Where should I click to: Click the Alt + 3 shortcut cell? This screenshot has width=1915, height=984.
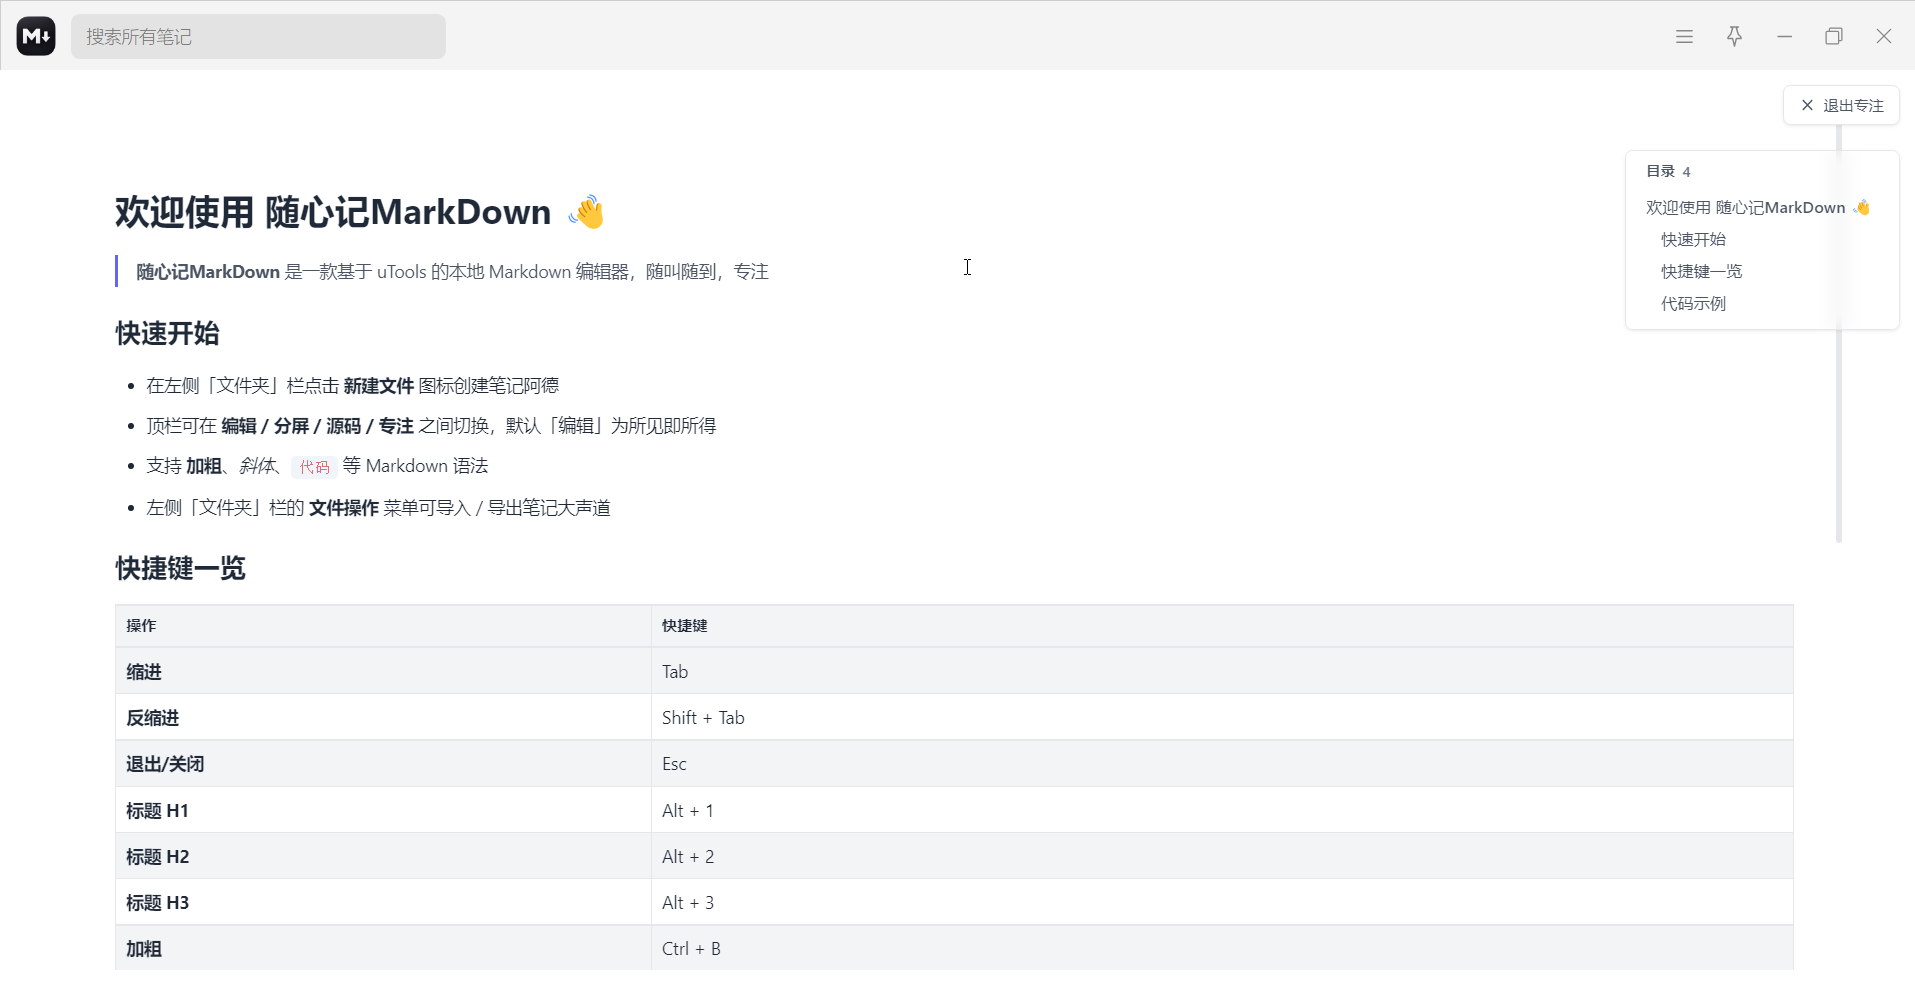pyautogui.click(x=1222, y=902)
